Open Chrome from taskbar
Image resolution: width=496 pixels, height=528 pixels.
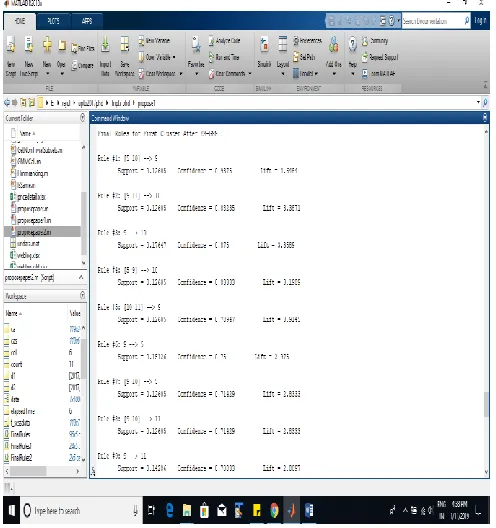click(274, 510)
